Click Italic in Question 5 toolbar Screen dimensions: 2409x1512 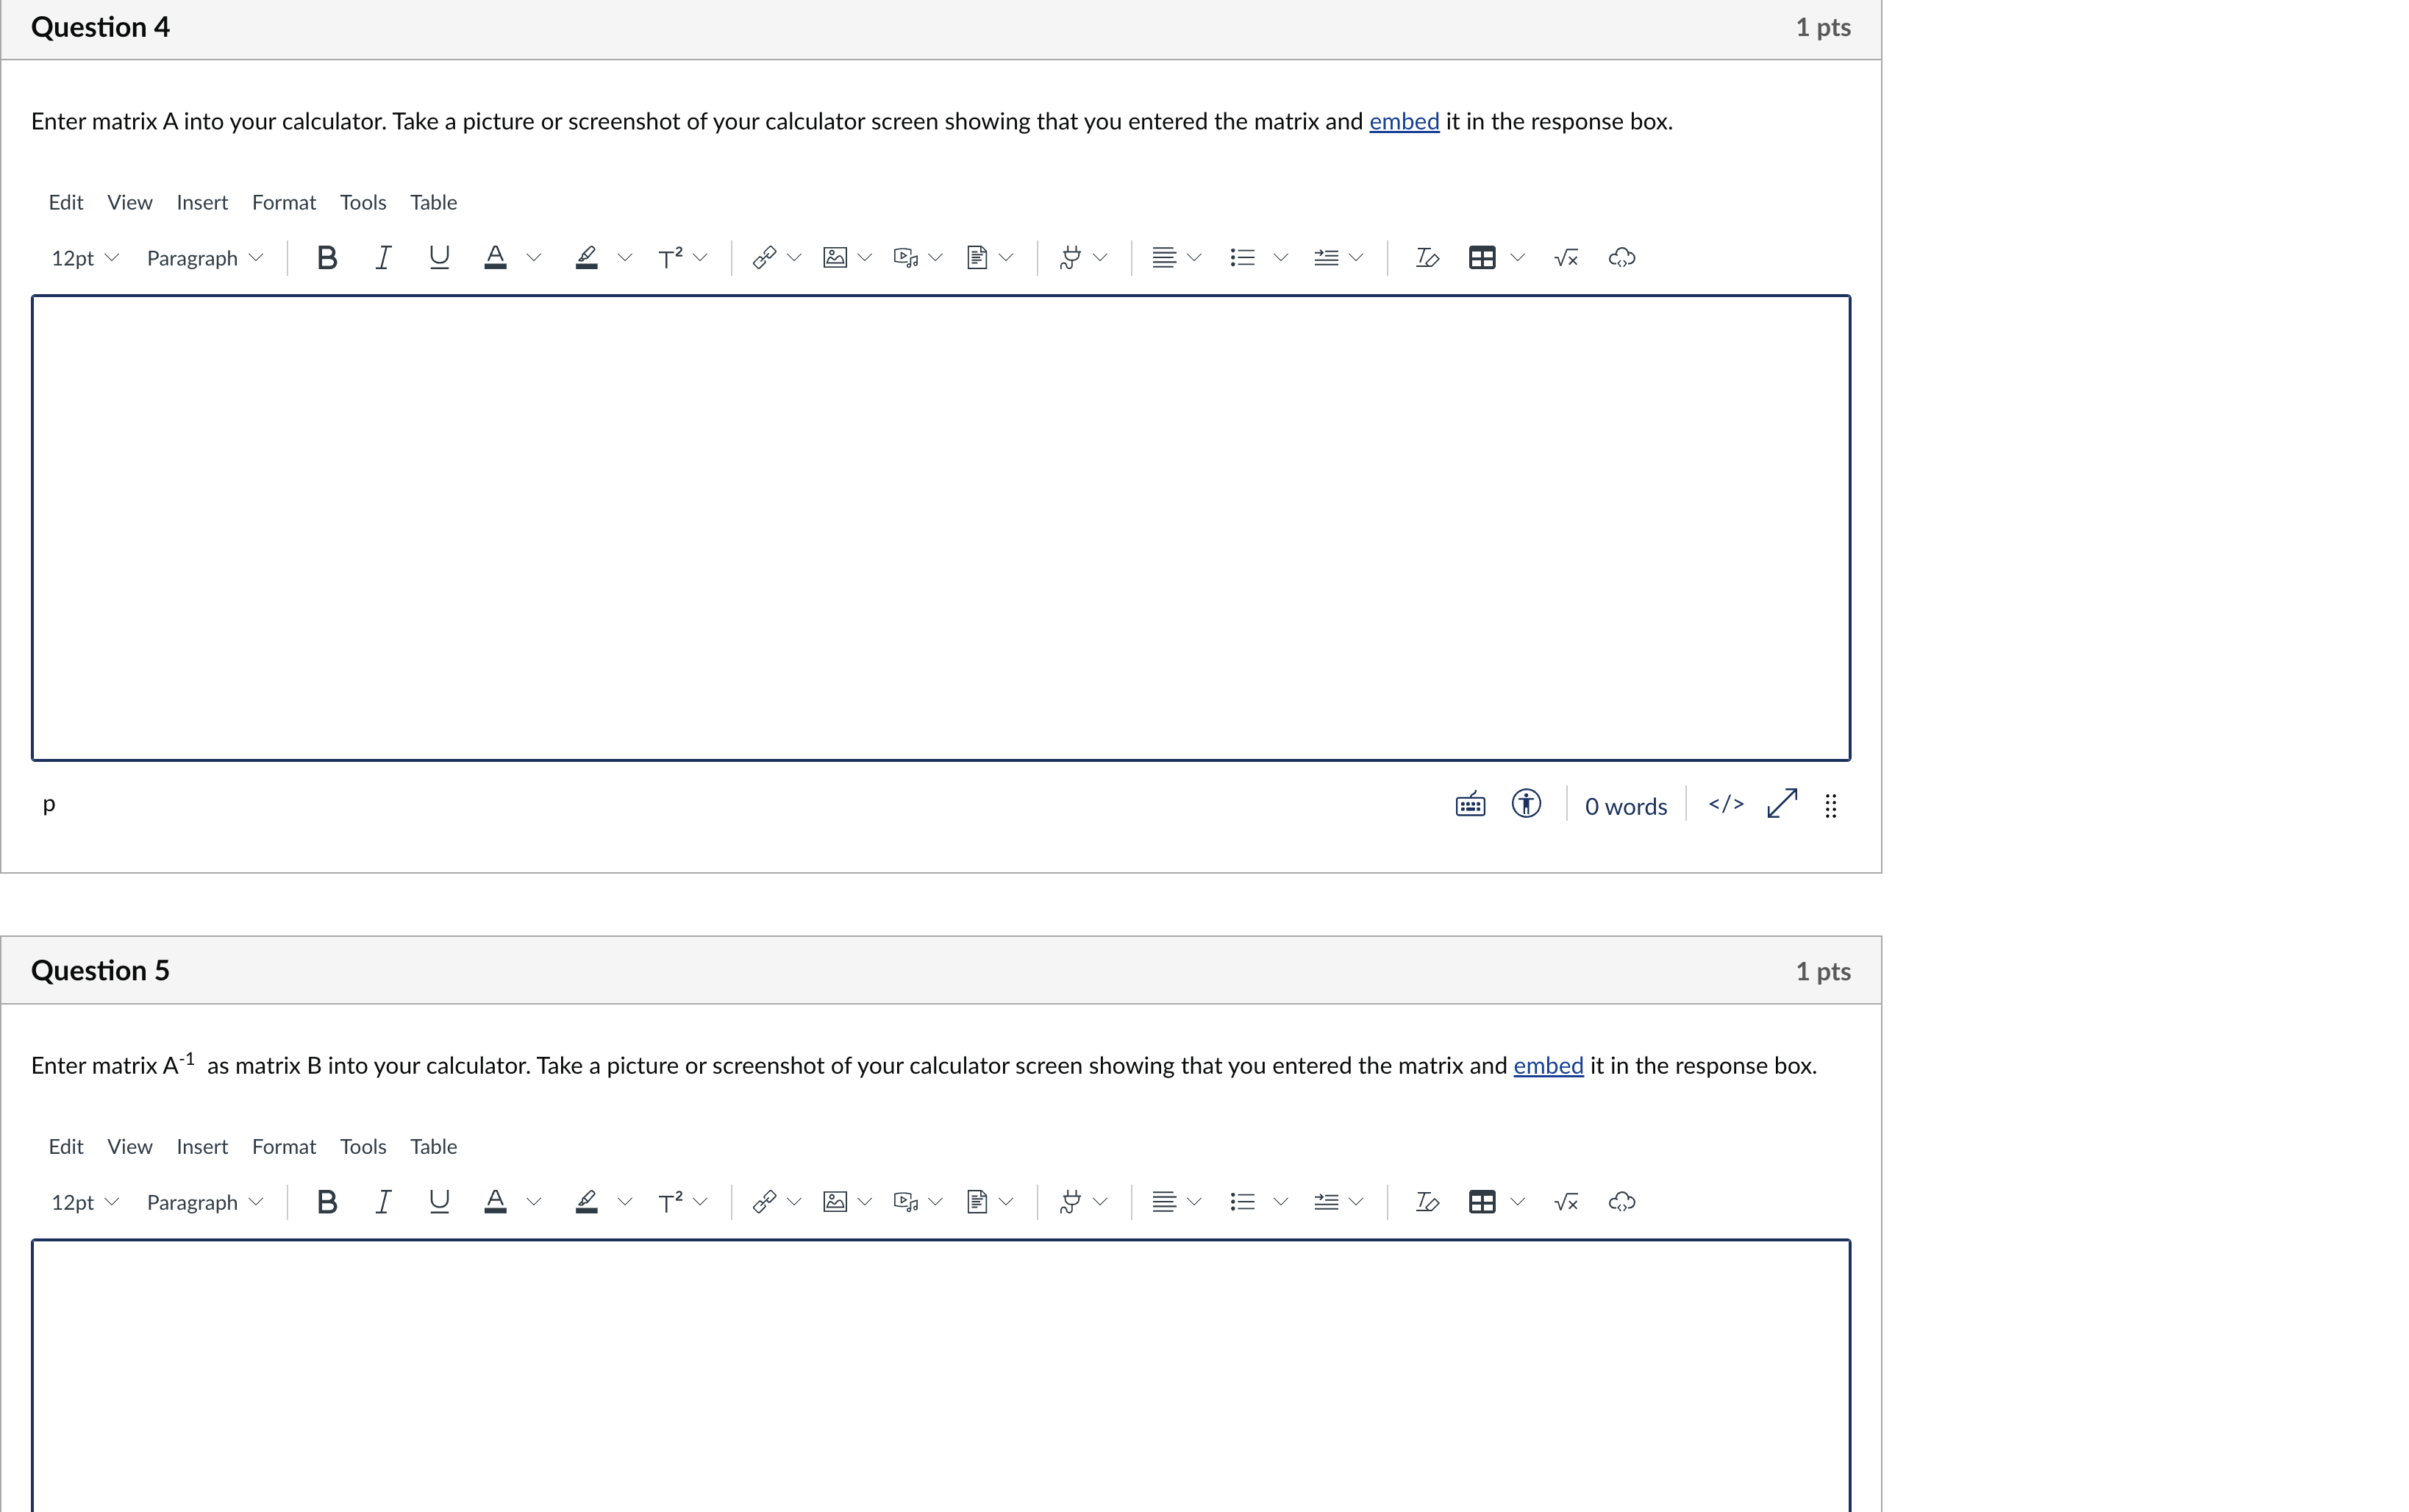382,1202
